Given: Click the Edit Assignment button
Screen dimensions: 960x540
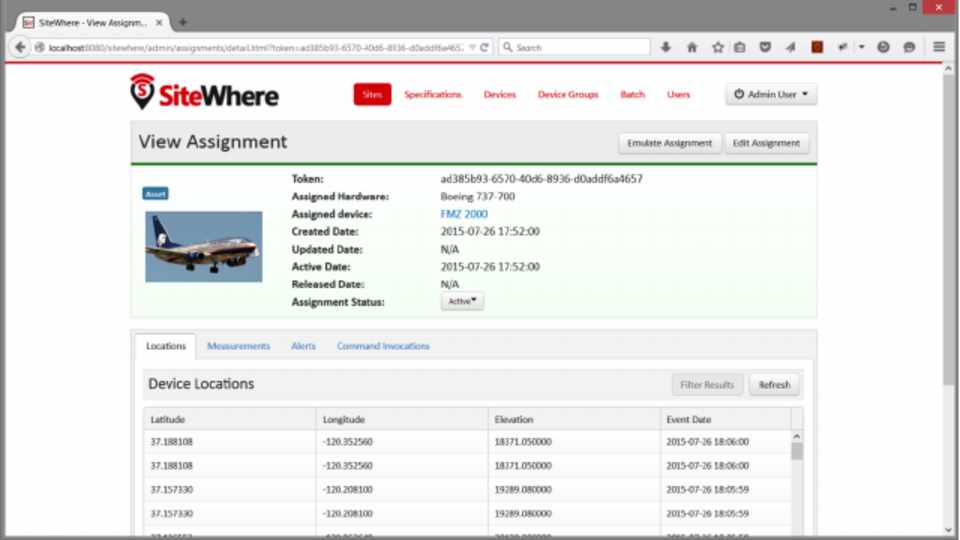Looking at the screenshot, I should [x=766, y=143].
